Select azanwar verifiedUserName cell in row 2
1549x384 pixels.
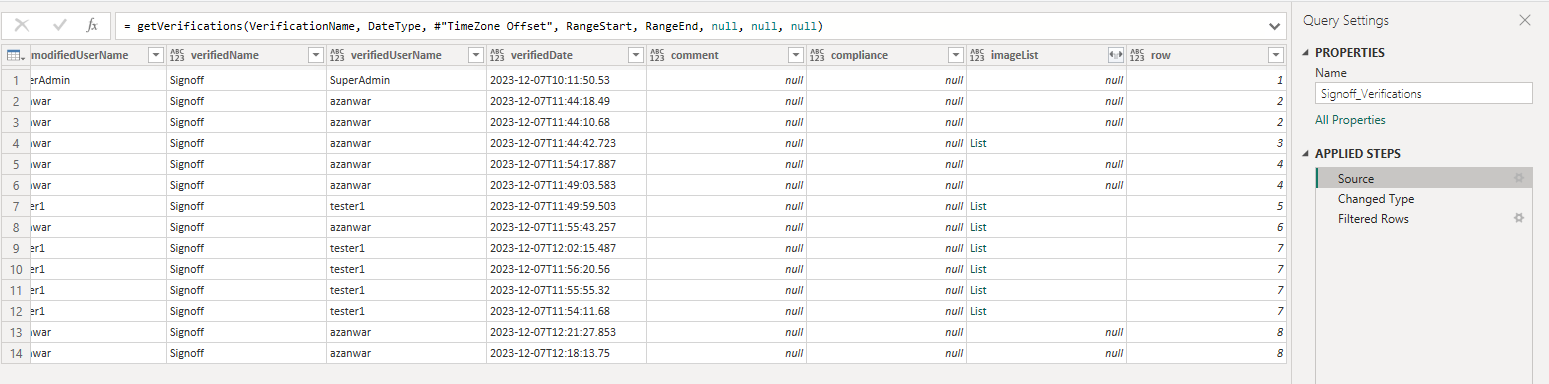(x=406, y=101)
